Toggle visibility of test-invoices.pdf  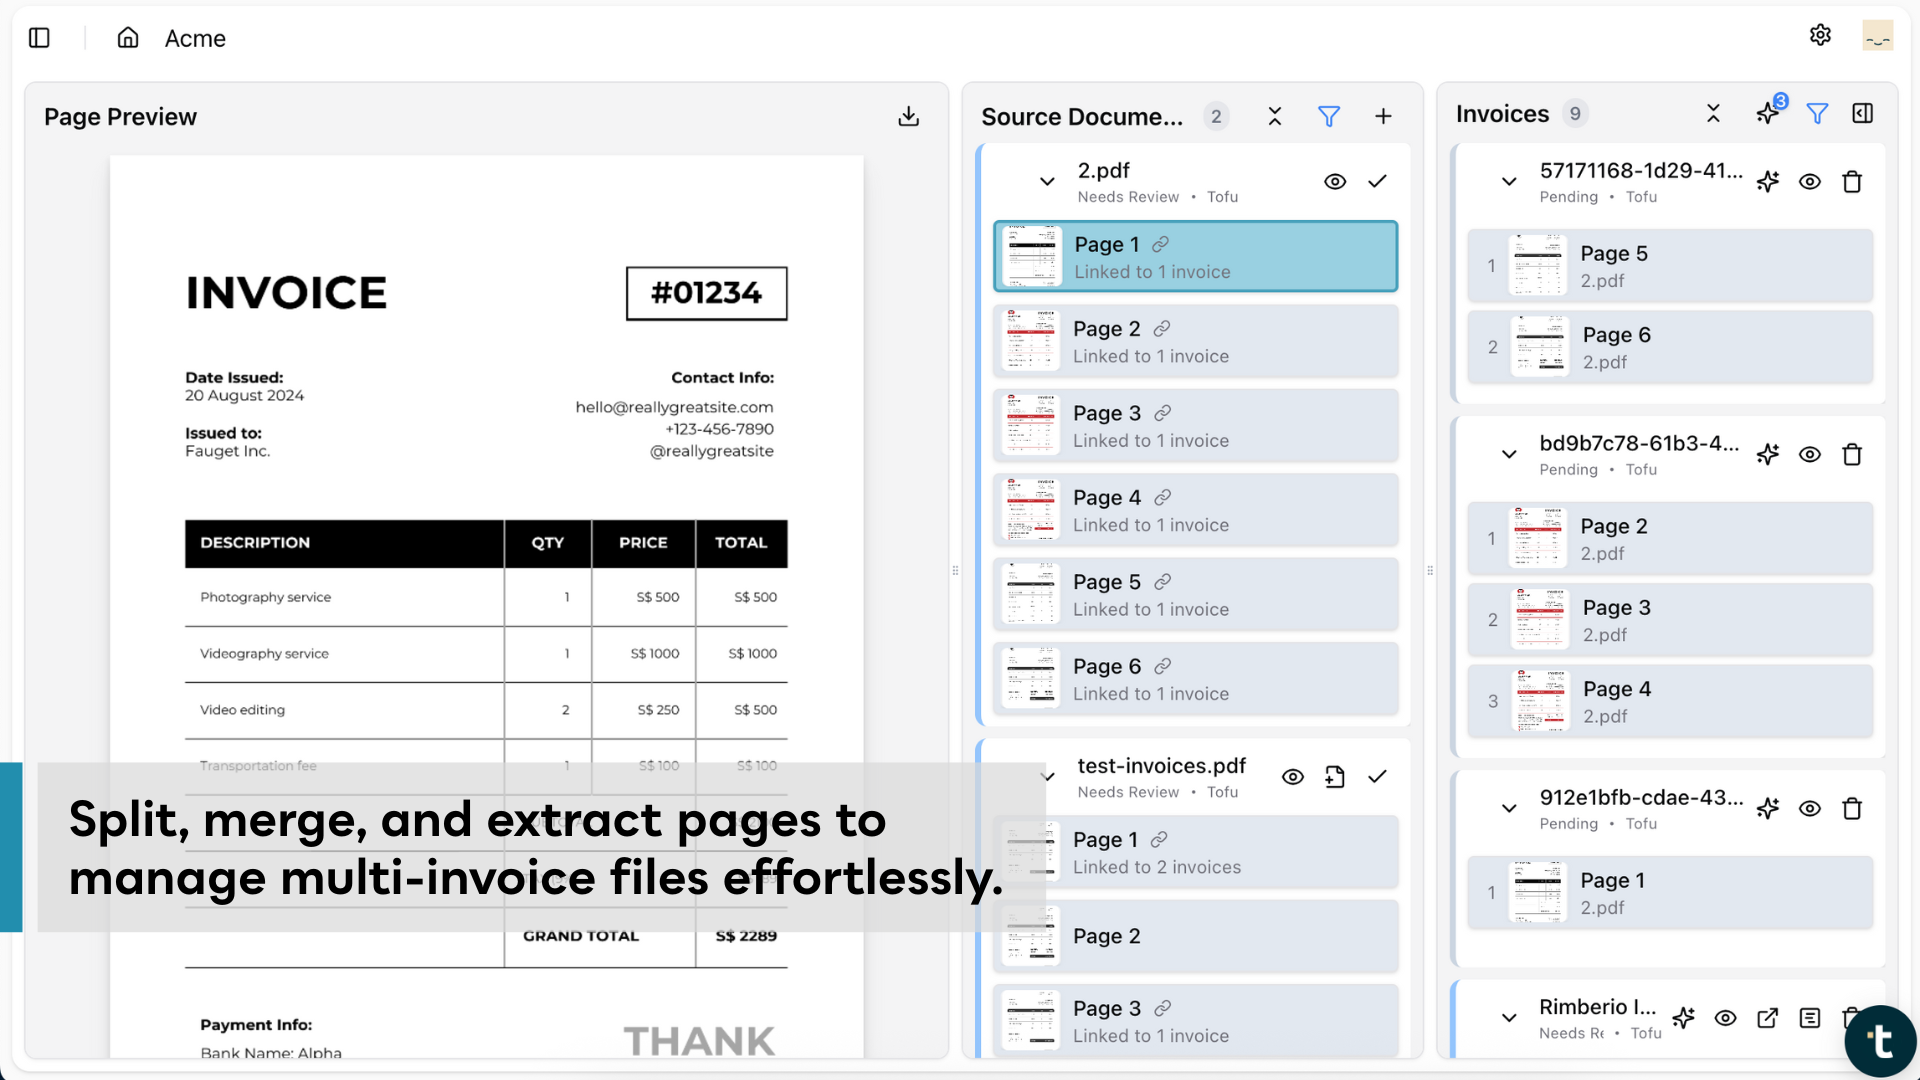(x=1293, y=777)
